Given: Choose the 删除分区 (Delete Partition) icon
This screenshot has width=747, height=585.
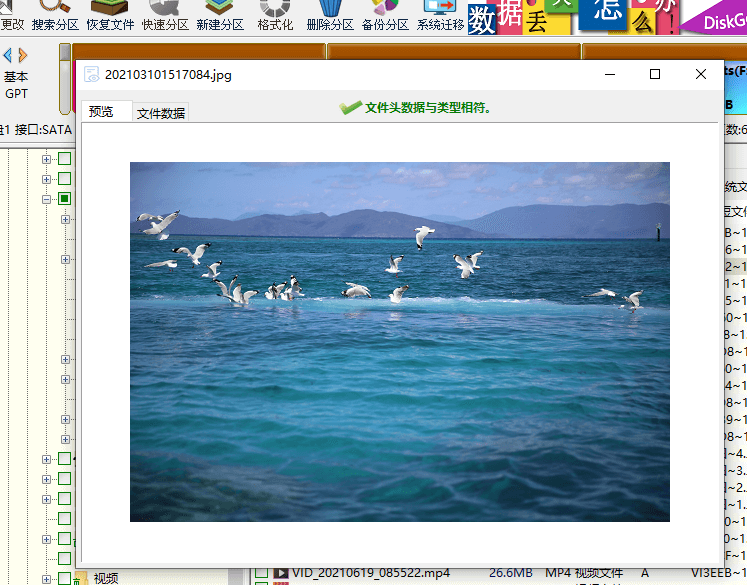Looking at the screenshot, I should [x=330, y=16].
